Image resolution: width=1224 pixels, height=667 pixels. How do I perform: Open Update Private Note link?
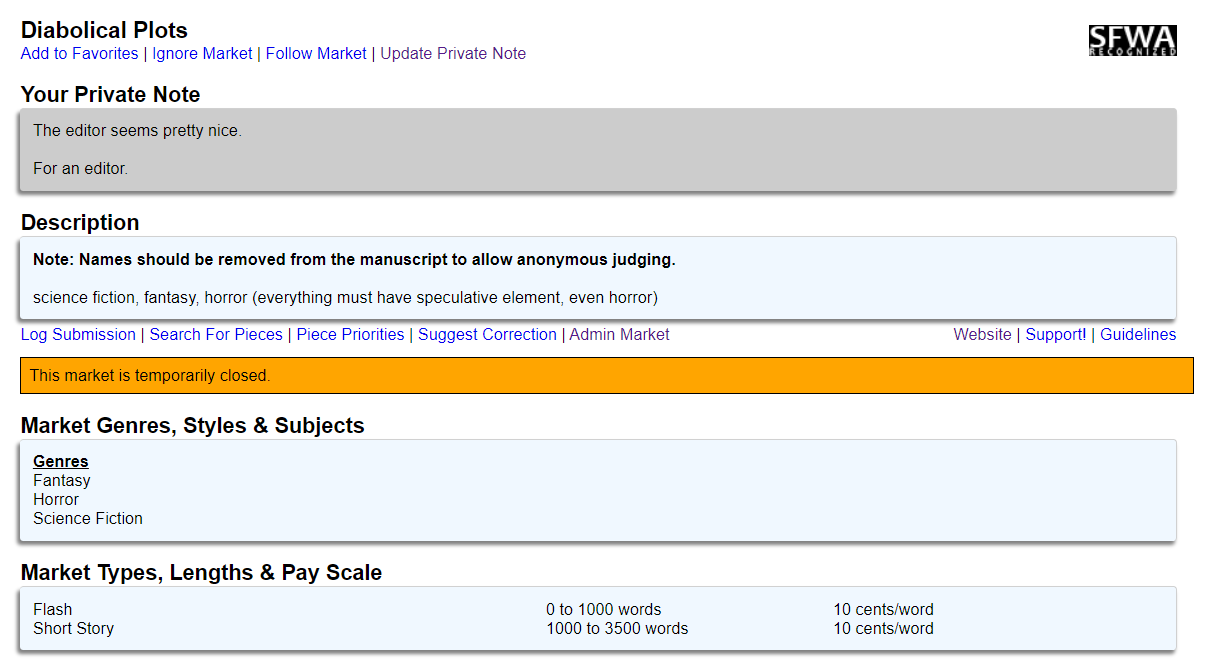453,54
